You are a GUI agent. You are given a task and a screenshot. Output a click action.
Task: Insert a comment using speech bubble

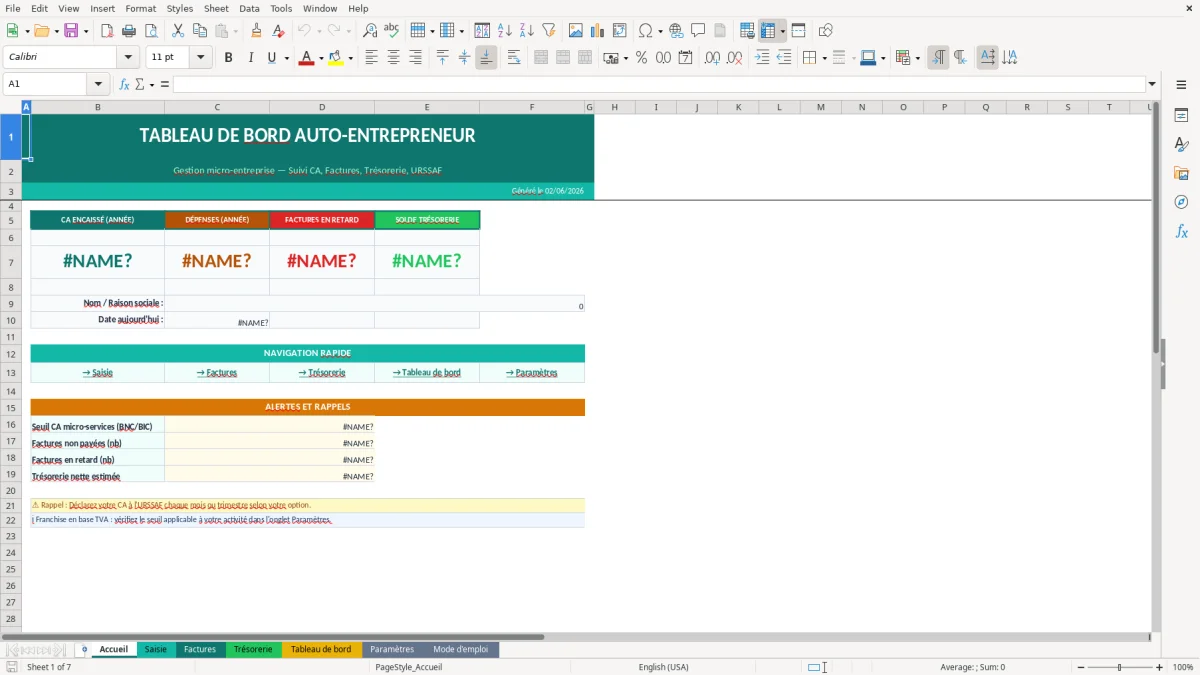(x=698, y=31)
